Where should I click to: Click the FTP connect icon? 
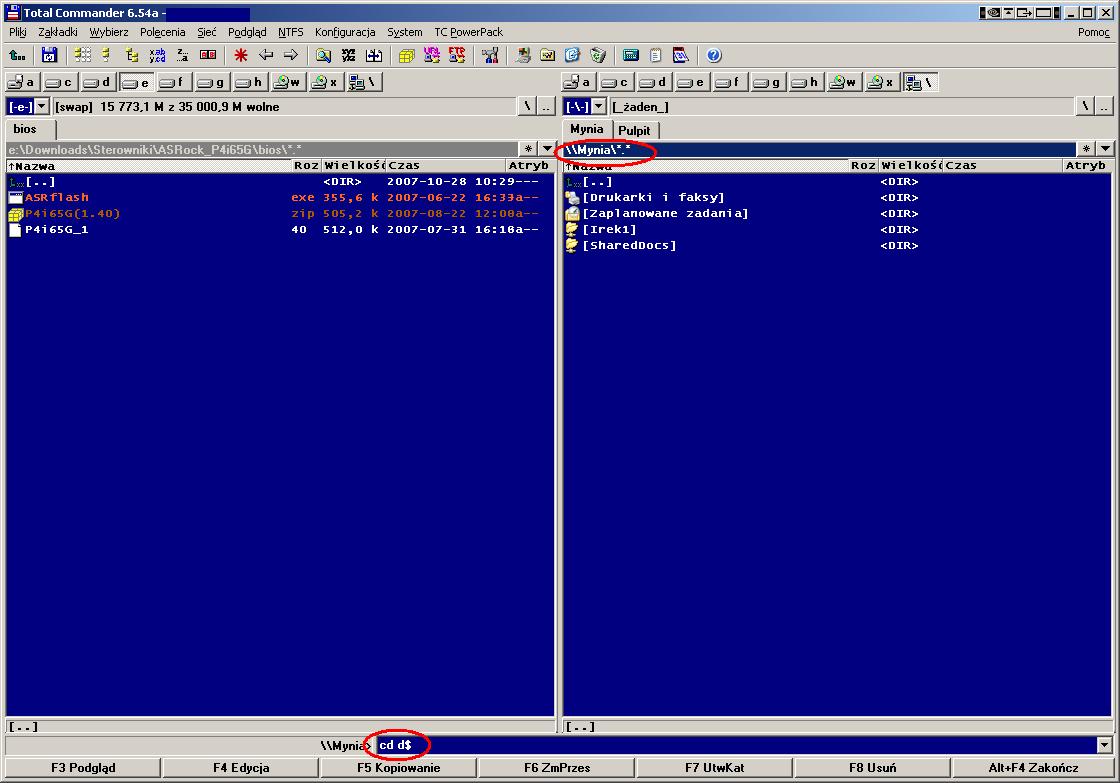pos(456,55)
